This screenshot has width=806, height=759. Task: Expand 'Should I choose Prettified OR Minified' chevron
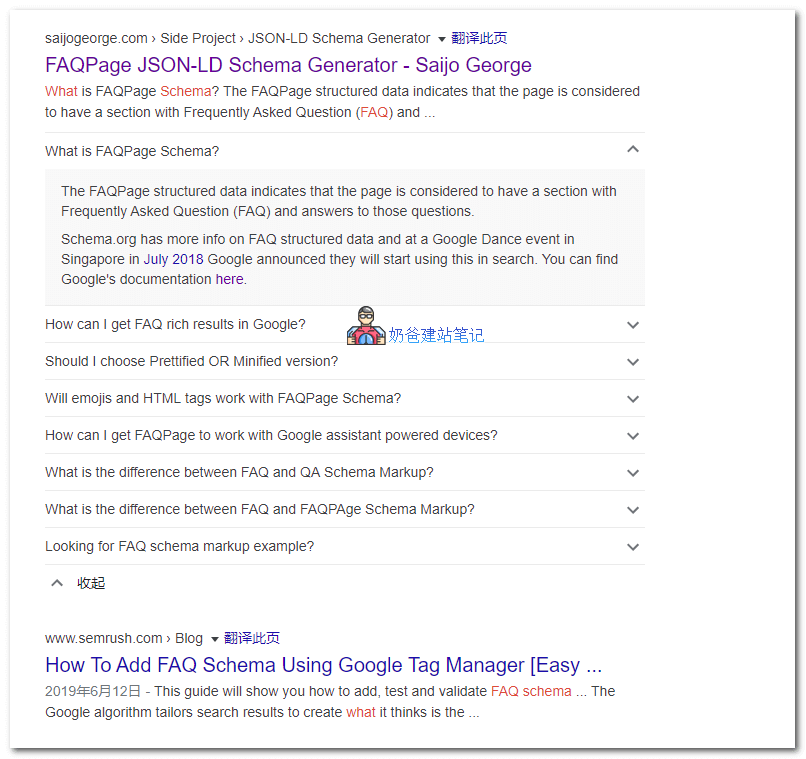tap(632, 362)
